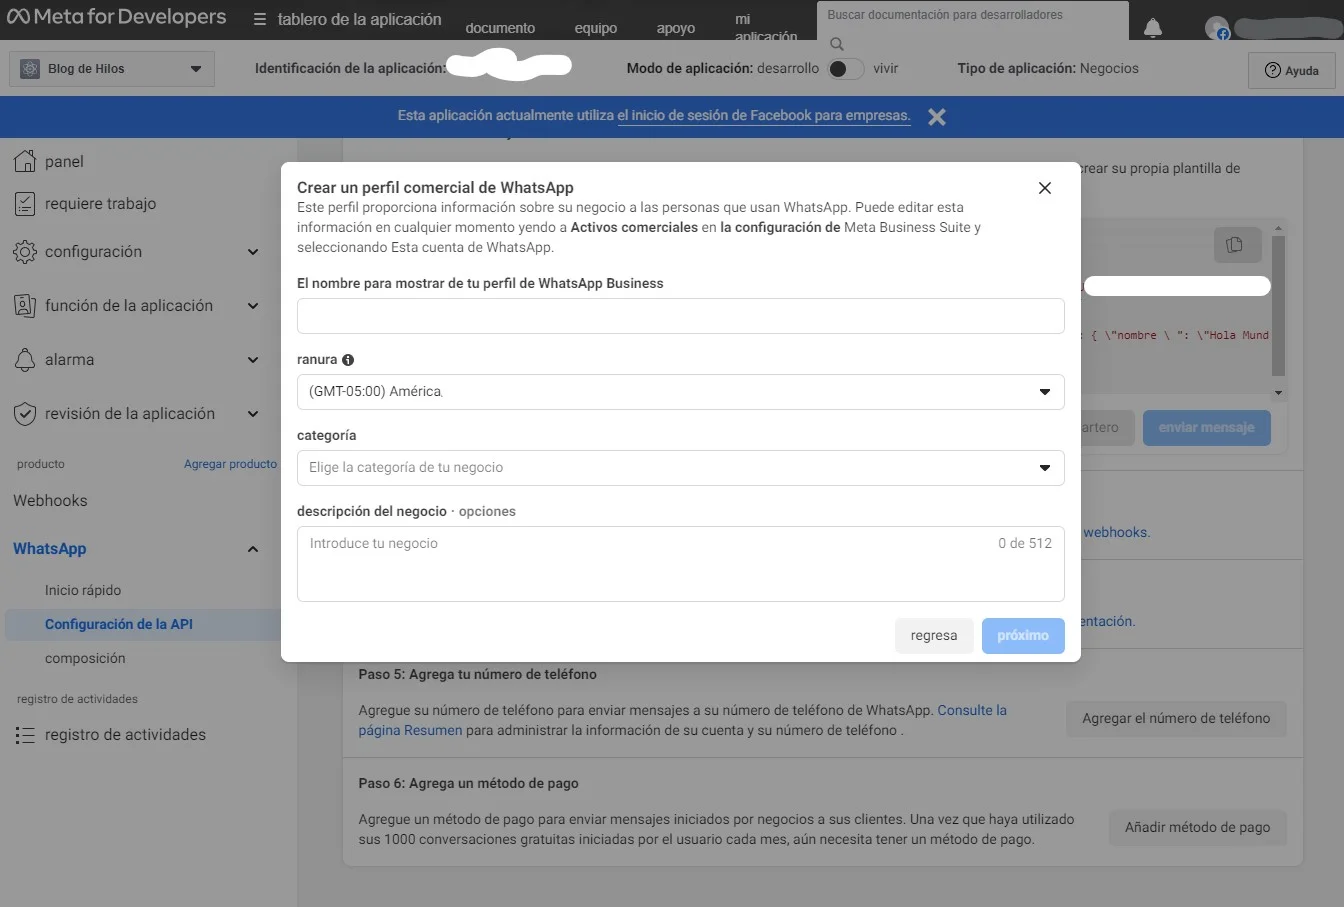Open the notifications bell icon
The image size is (1344, 907).
[1153, 27]
